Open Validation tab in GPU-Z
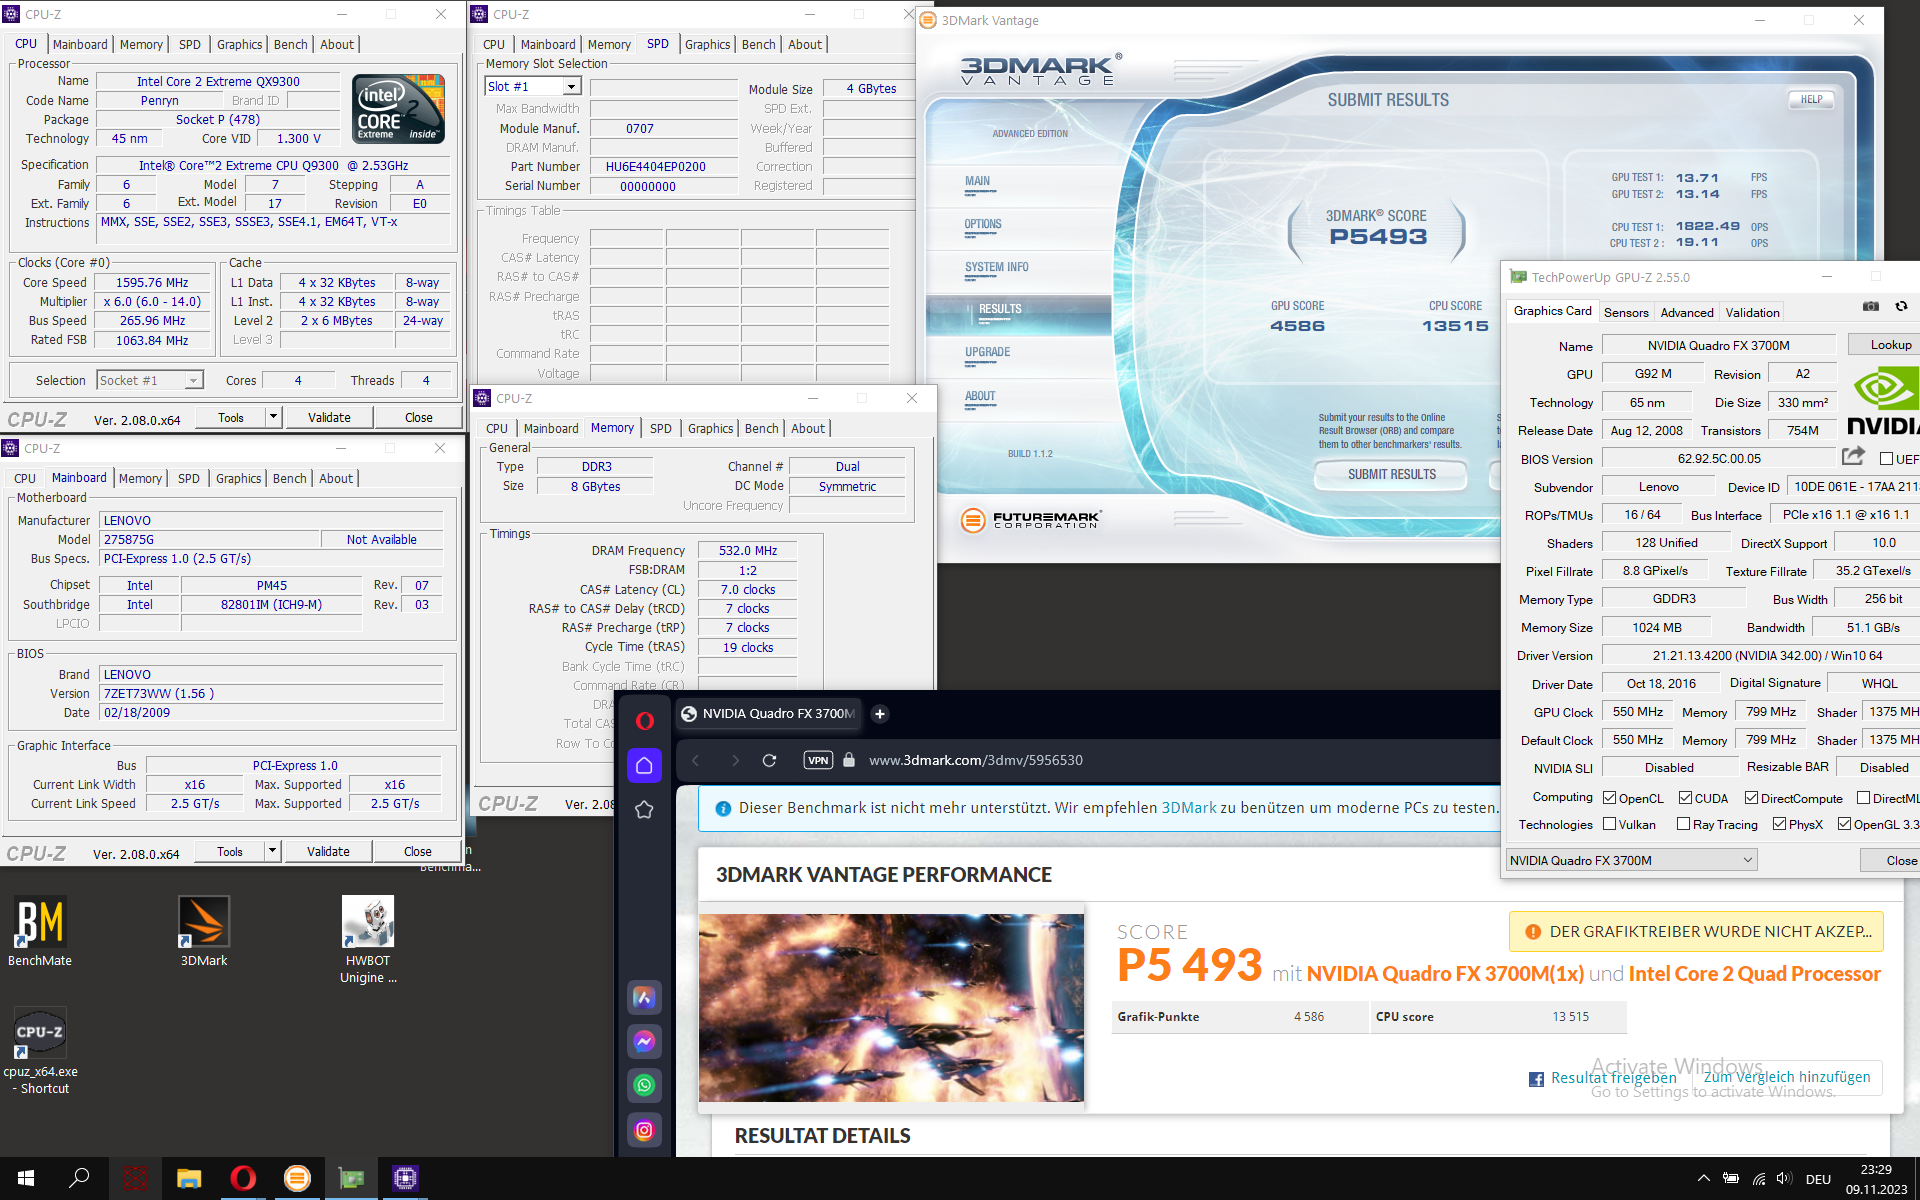Screen dimensions: 1920x1200 1752,312
